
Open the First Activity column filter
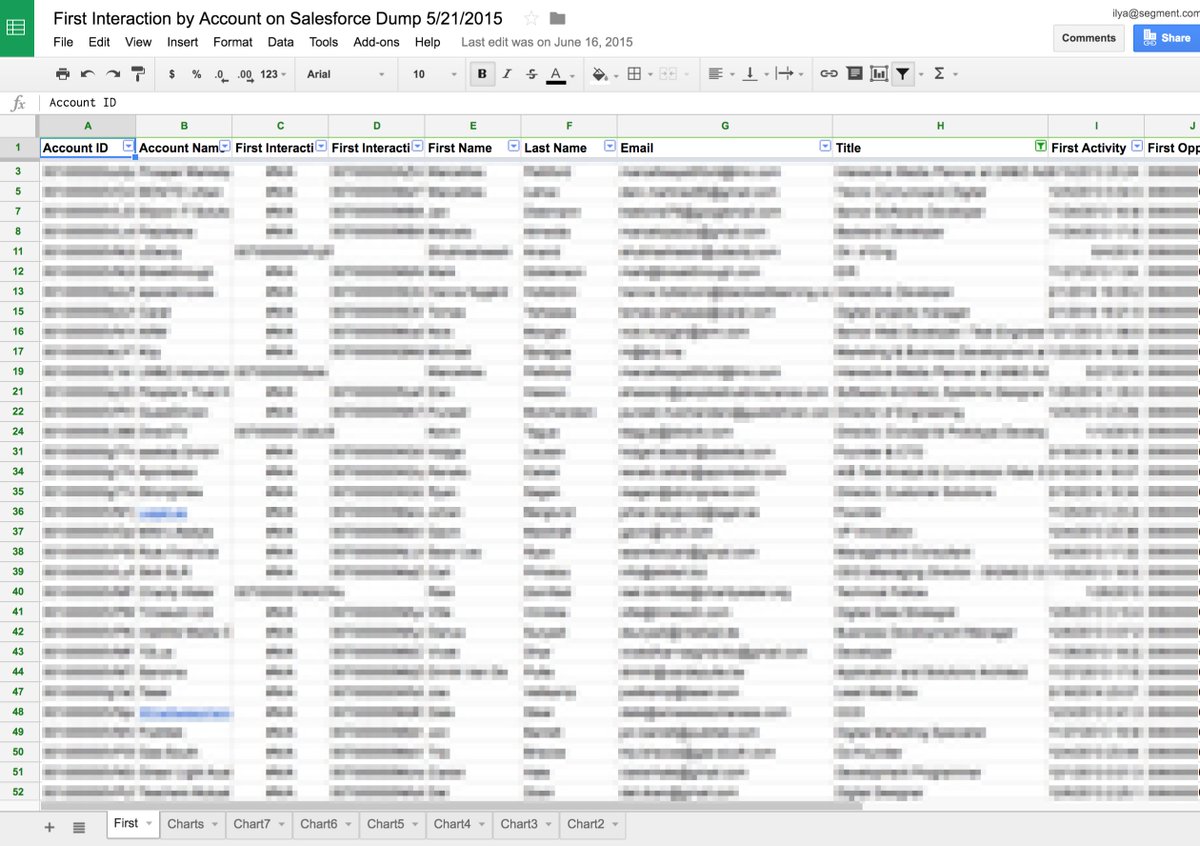(1136, 146)
